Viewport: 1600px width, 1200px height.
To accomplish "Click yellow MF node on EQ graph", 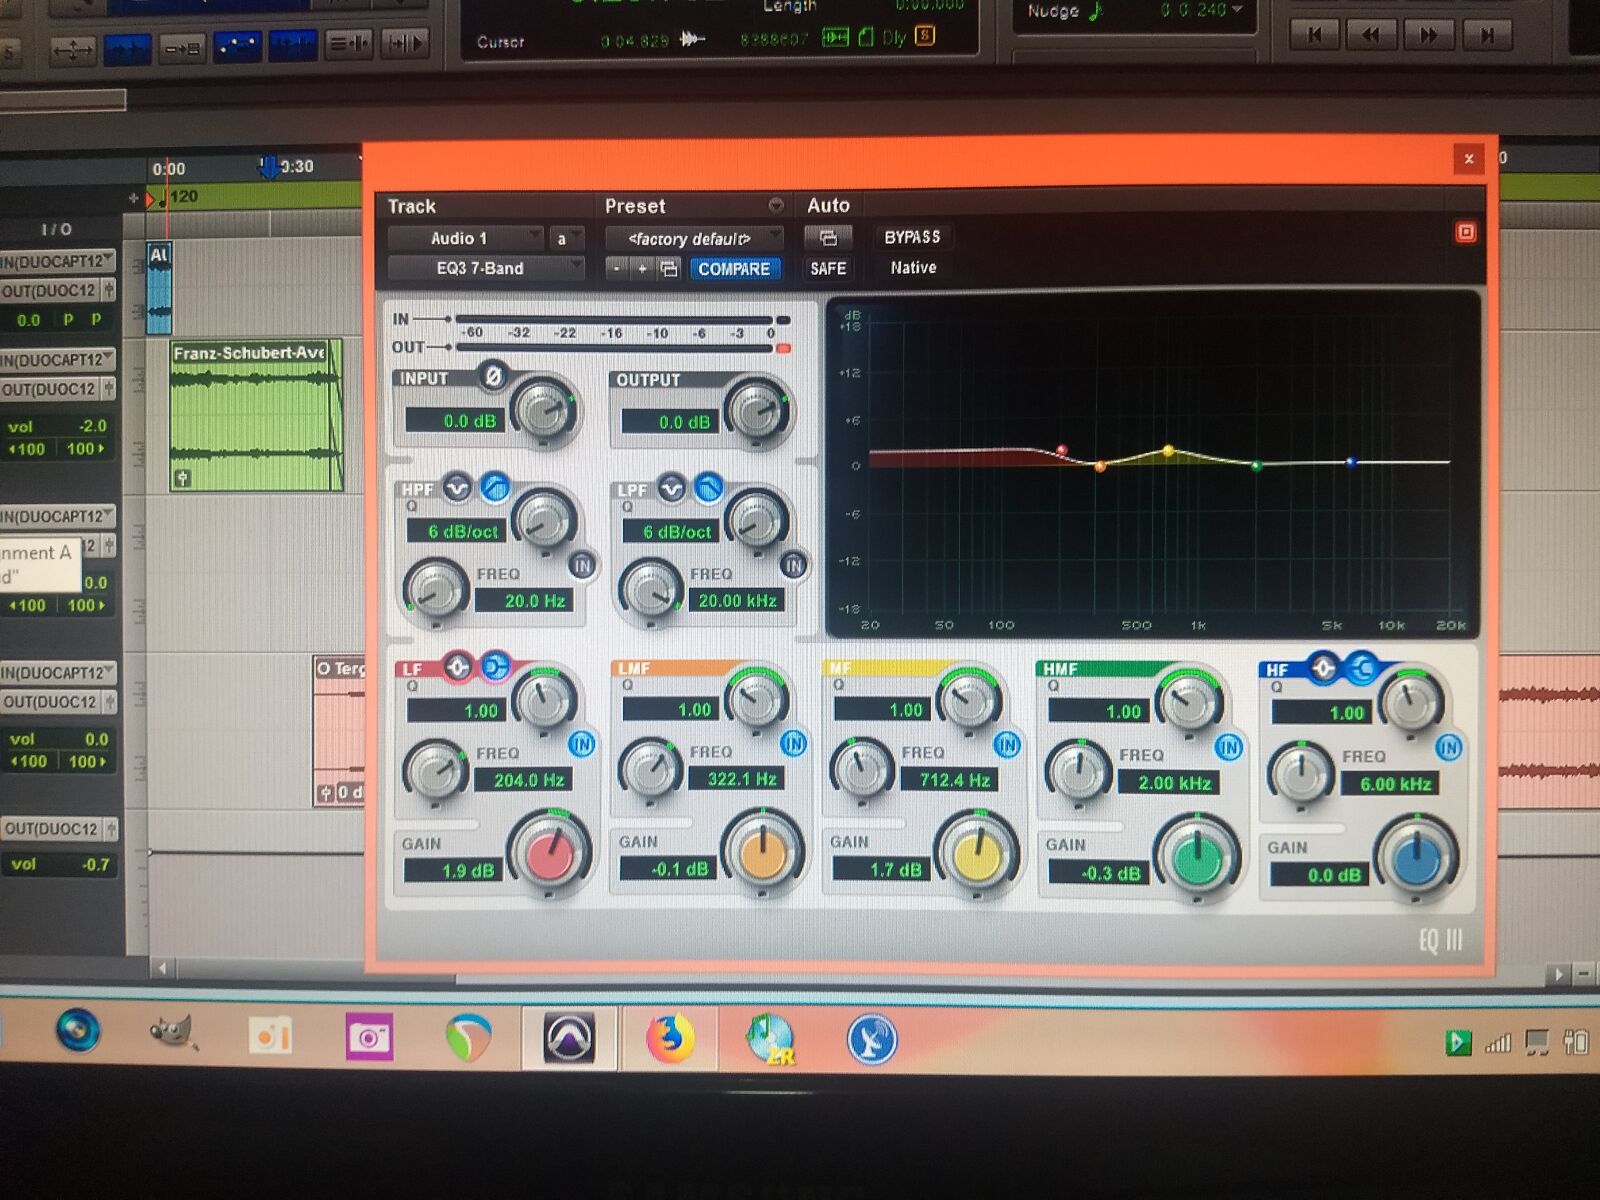I will coord(1168,452).
